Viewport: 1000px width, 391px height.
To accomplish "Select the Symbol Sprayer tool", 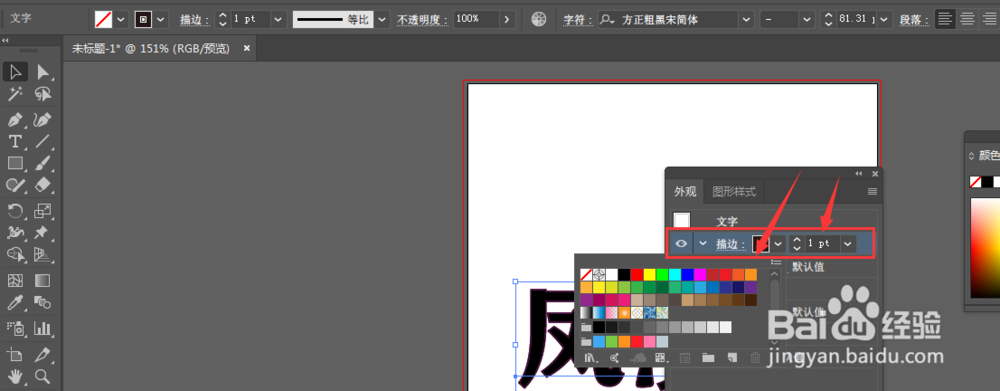I will [15, 328].
